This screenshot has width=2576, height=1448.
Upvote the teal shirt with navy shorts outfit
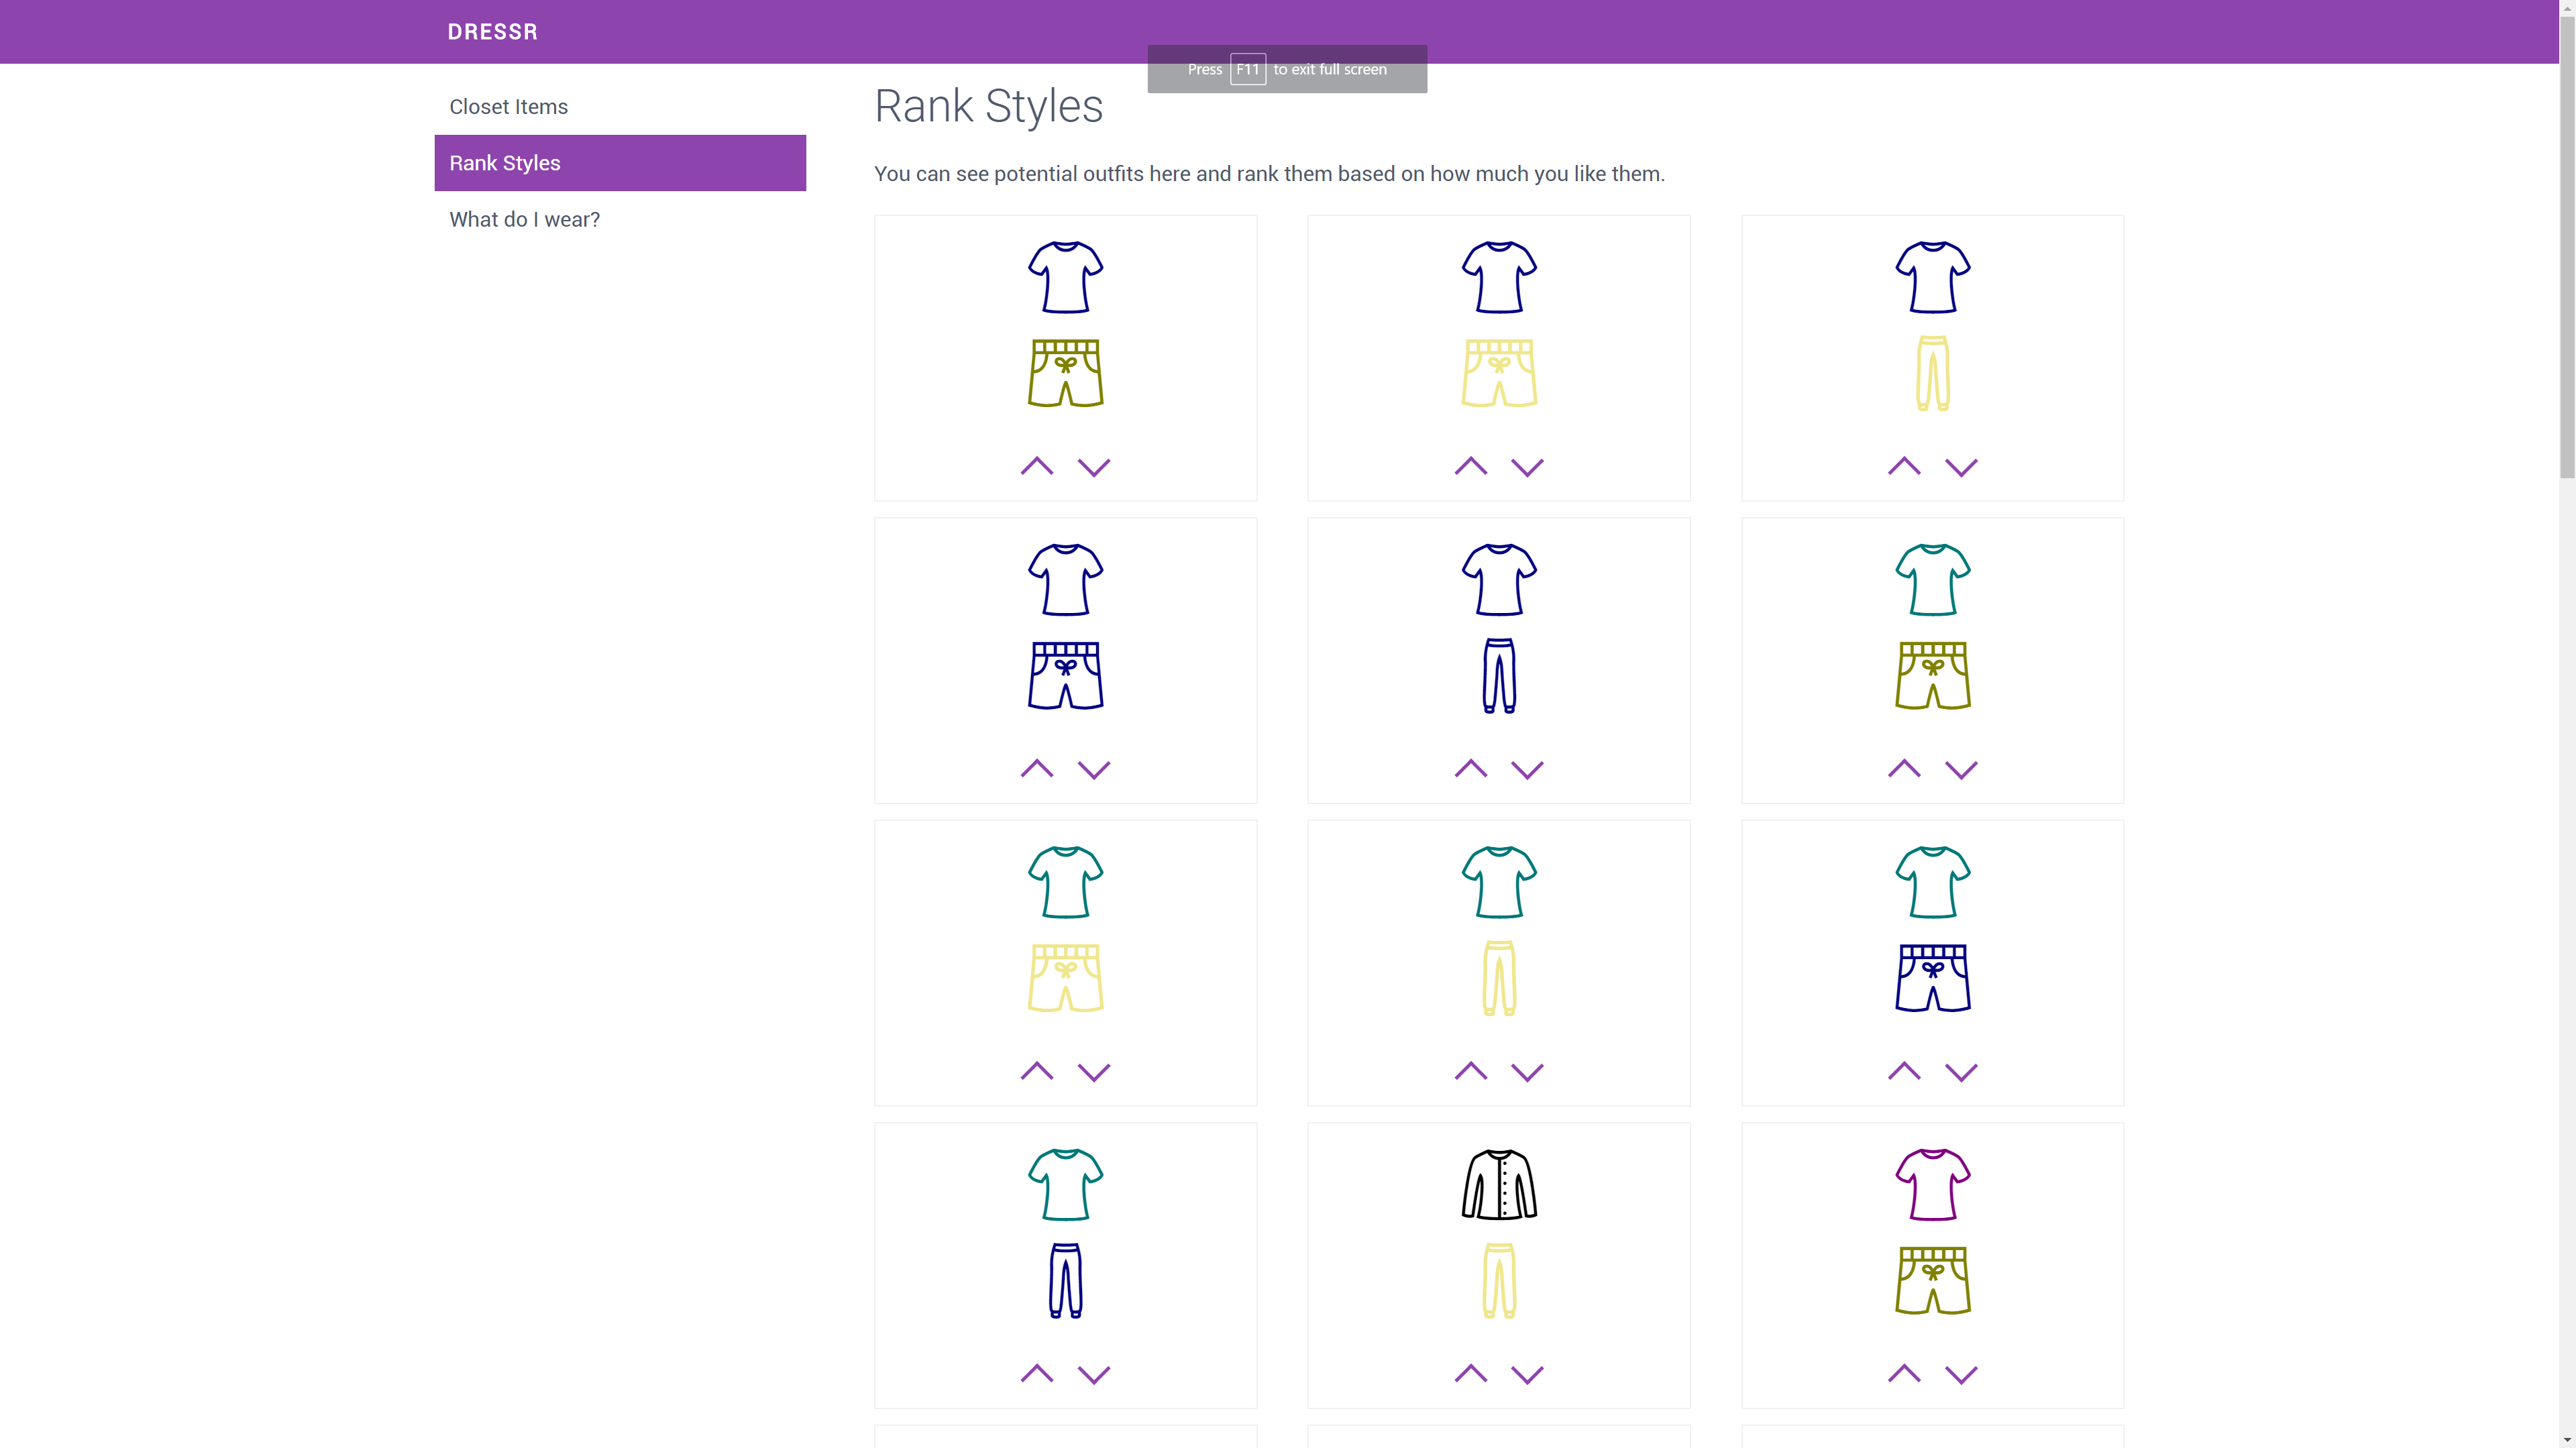point(1904,1071)
